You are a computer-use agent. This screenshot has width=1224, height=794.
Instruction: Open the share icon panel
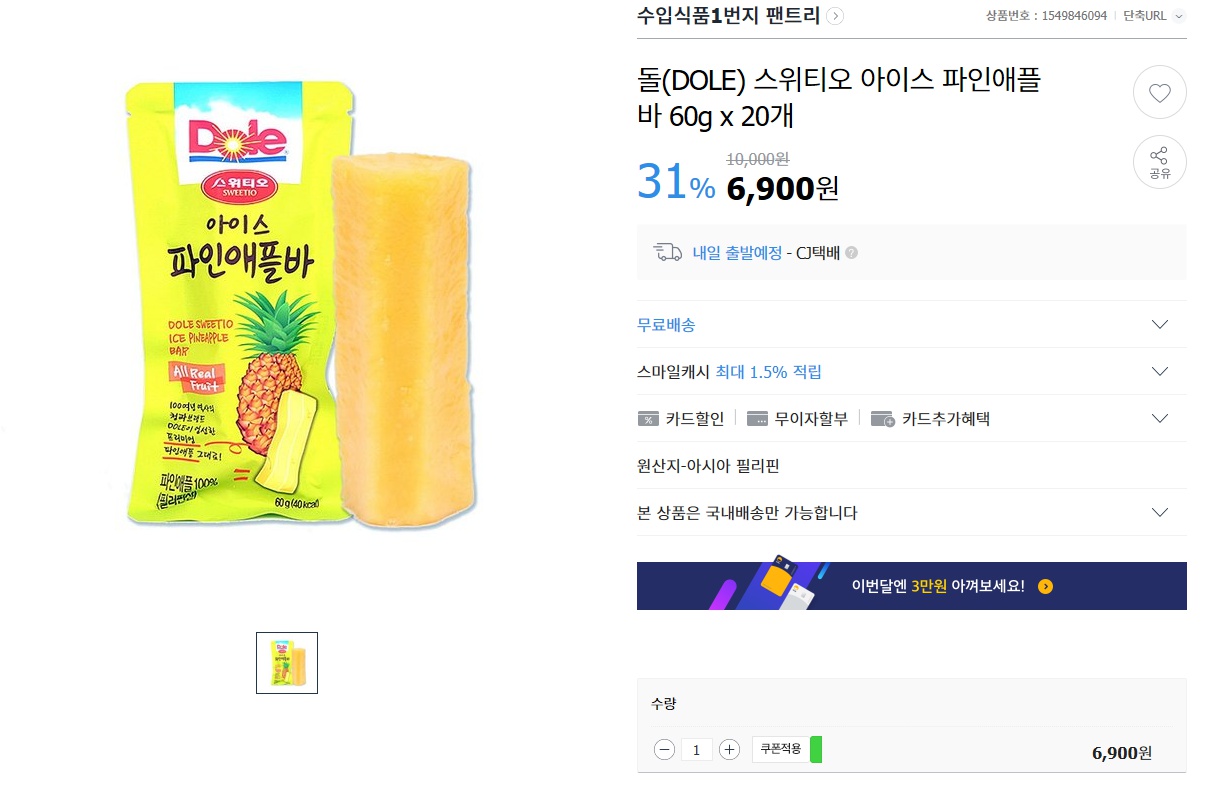(1159, 162)
